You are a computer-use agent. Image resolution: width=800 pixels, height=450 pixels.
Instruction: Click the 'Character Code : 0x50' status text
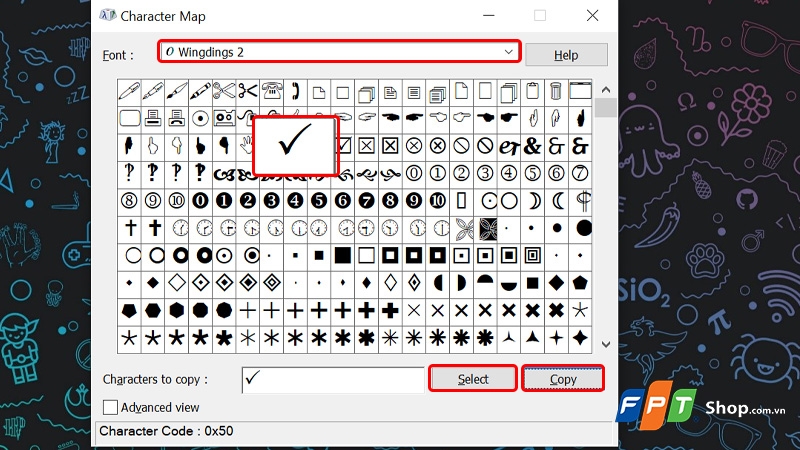click(x=166, y=431)
